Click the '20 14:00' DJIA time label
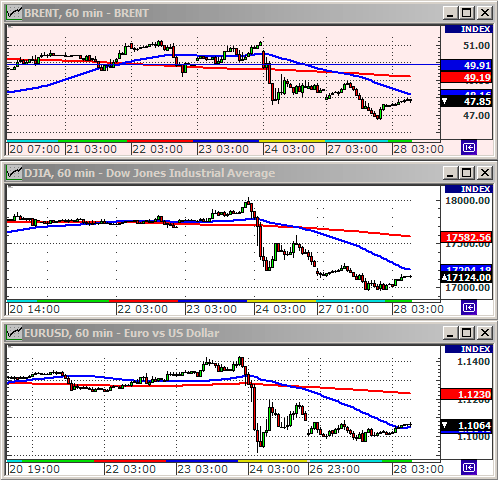The image size is (498, 480). click(35, 309)
